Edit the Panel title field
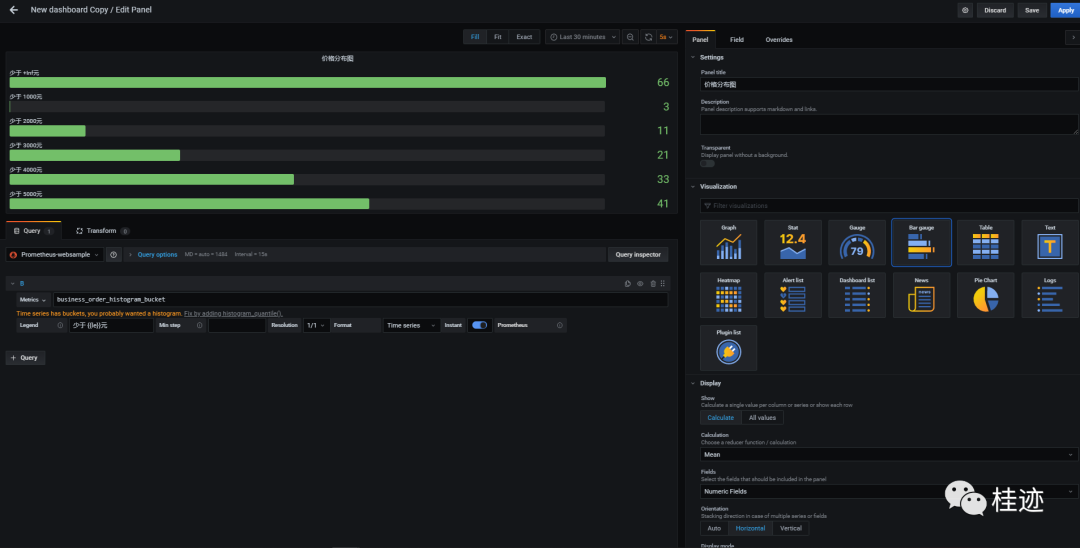 point(889,84)
